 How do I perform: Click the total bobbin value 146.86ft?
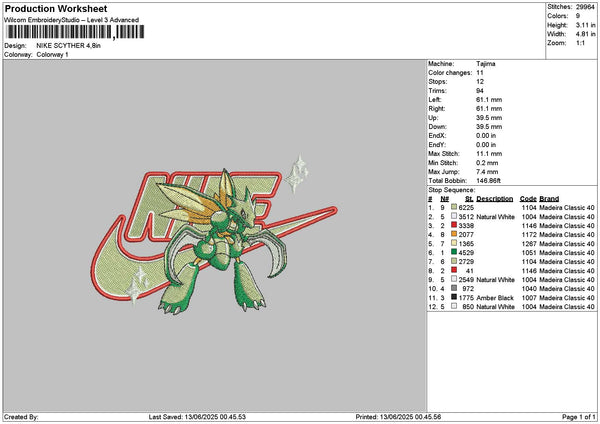[x=488, y=181]
